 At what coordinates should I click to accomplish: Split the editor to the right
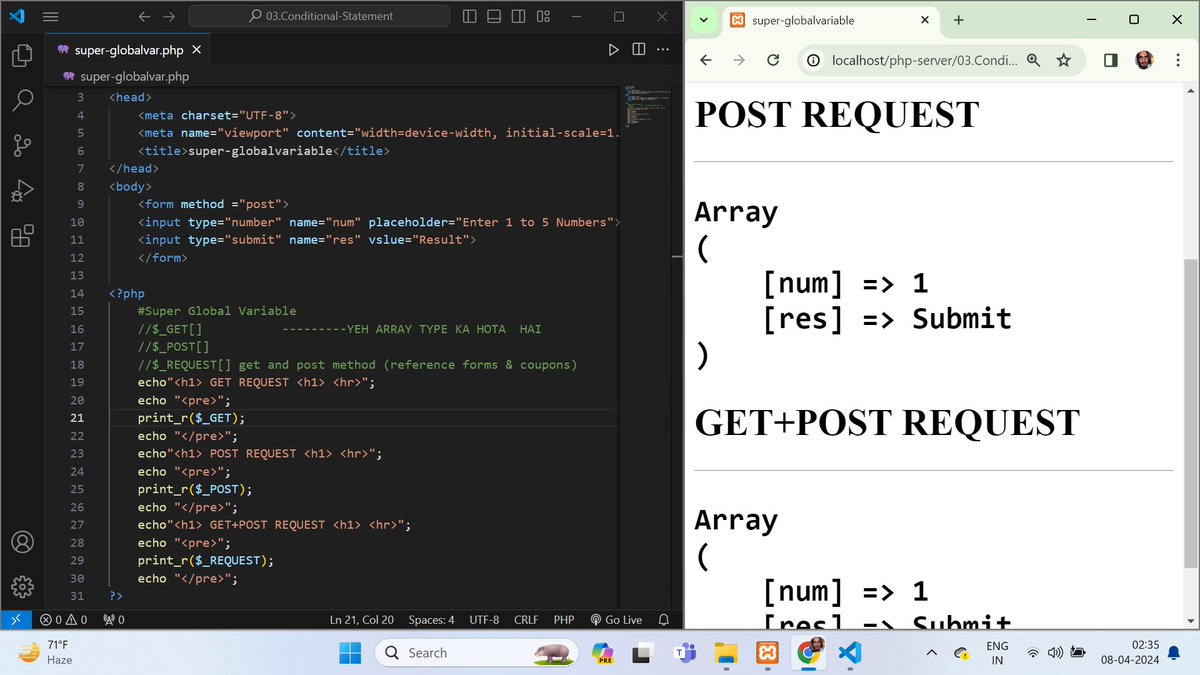pos(638,50)
